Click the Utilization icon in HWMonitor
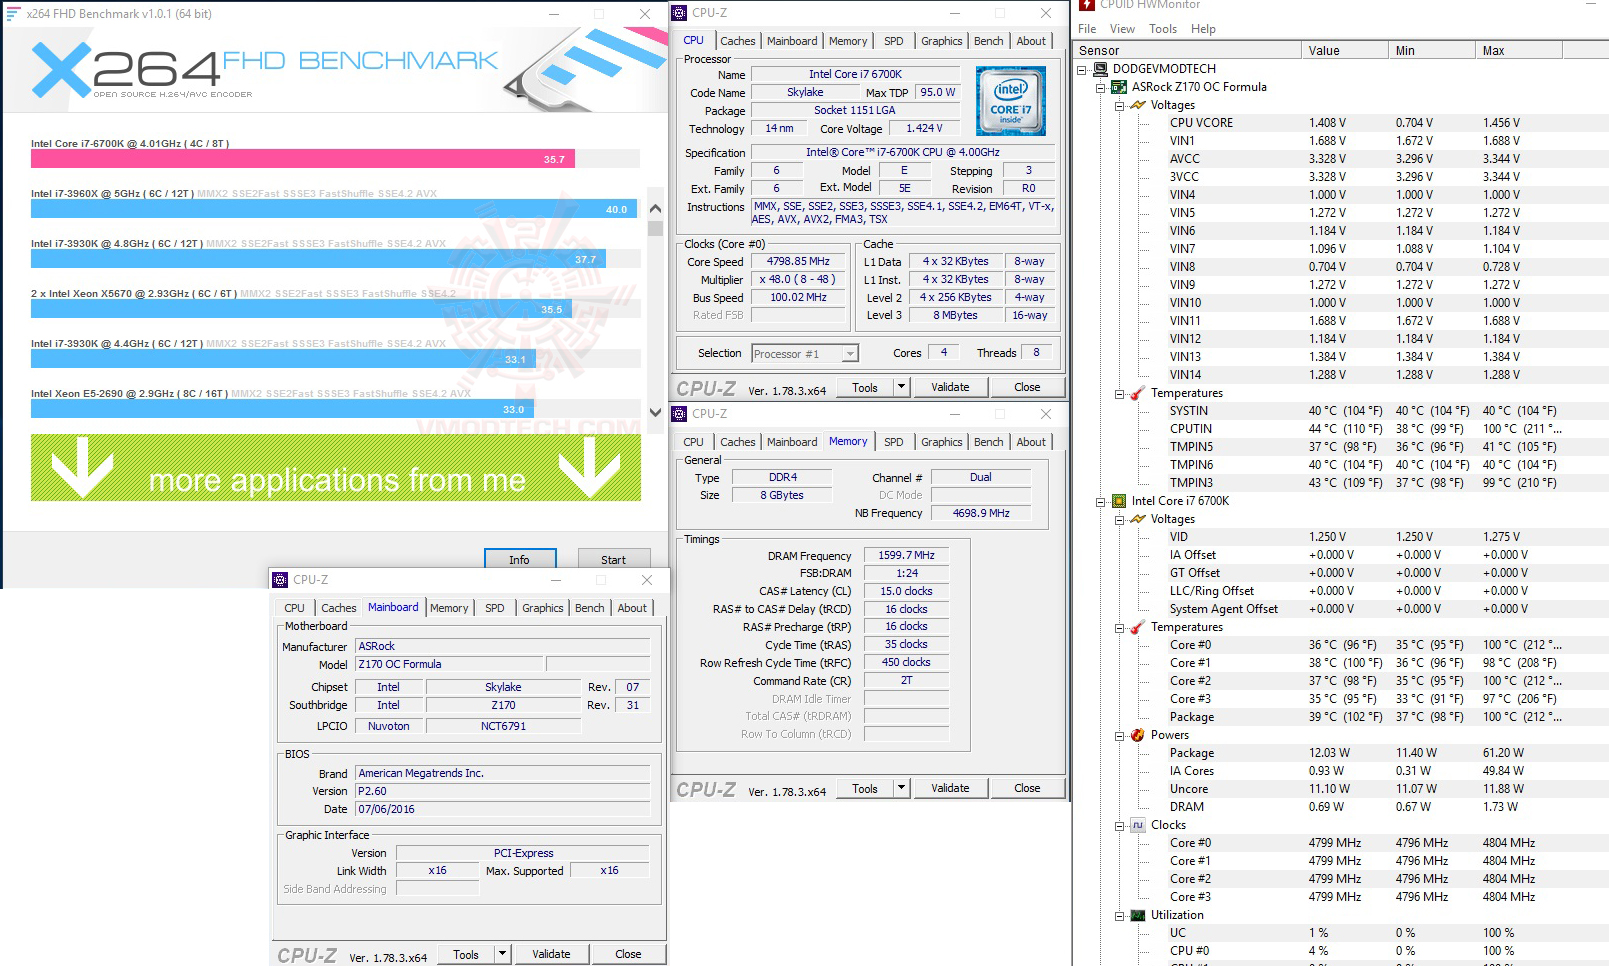 1138,915
